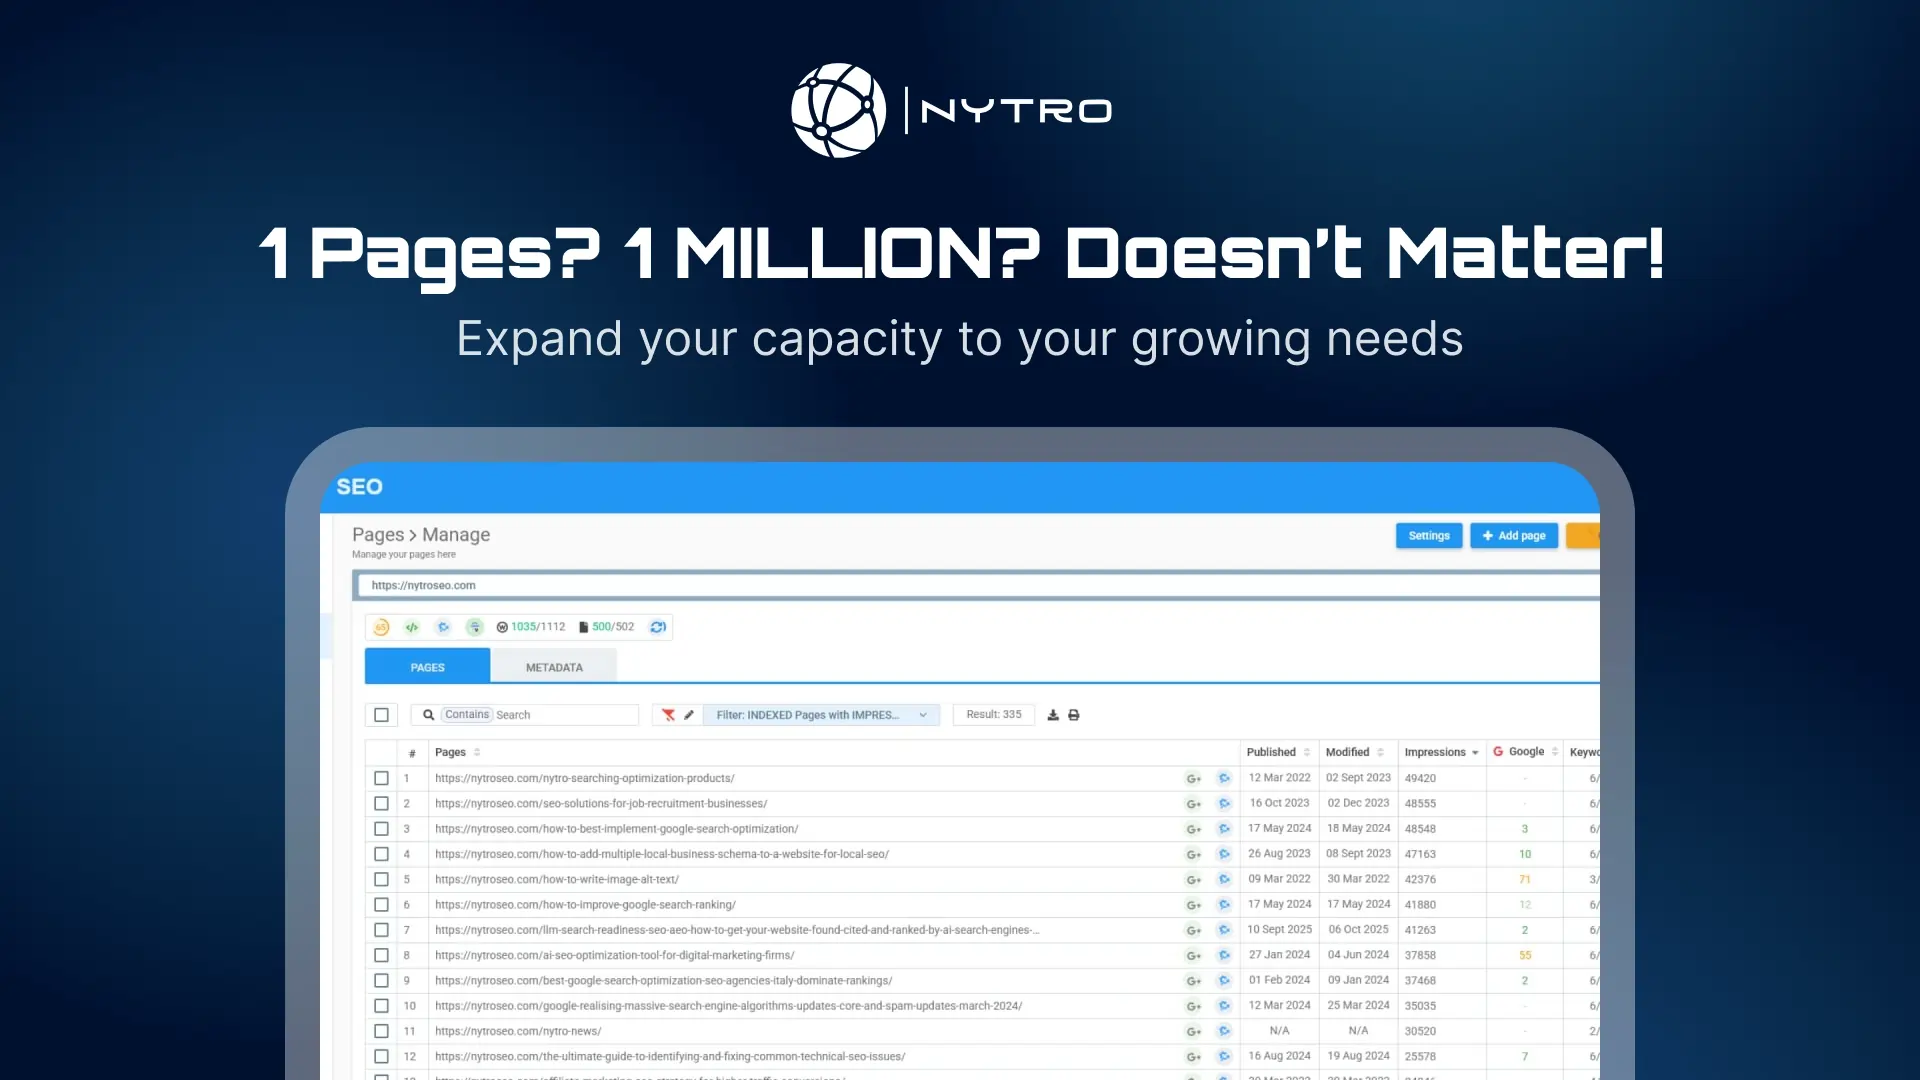Open the nytro-news page link
Image resolution: width=1920 pixels, height=1080 pixels.
[518, 1031]
